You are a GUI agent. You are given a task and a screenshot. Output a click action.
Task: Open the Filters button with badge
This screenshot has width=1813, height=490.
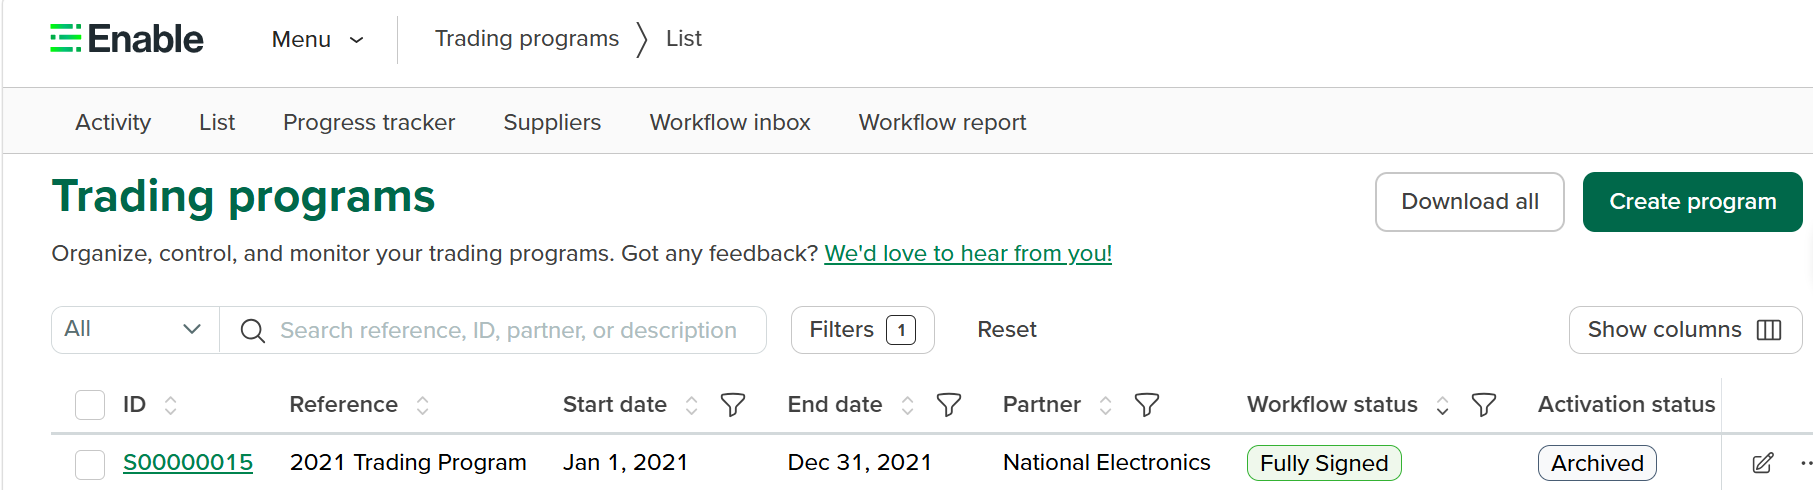point(862,330)
